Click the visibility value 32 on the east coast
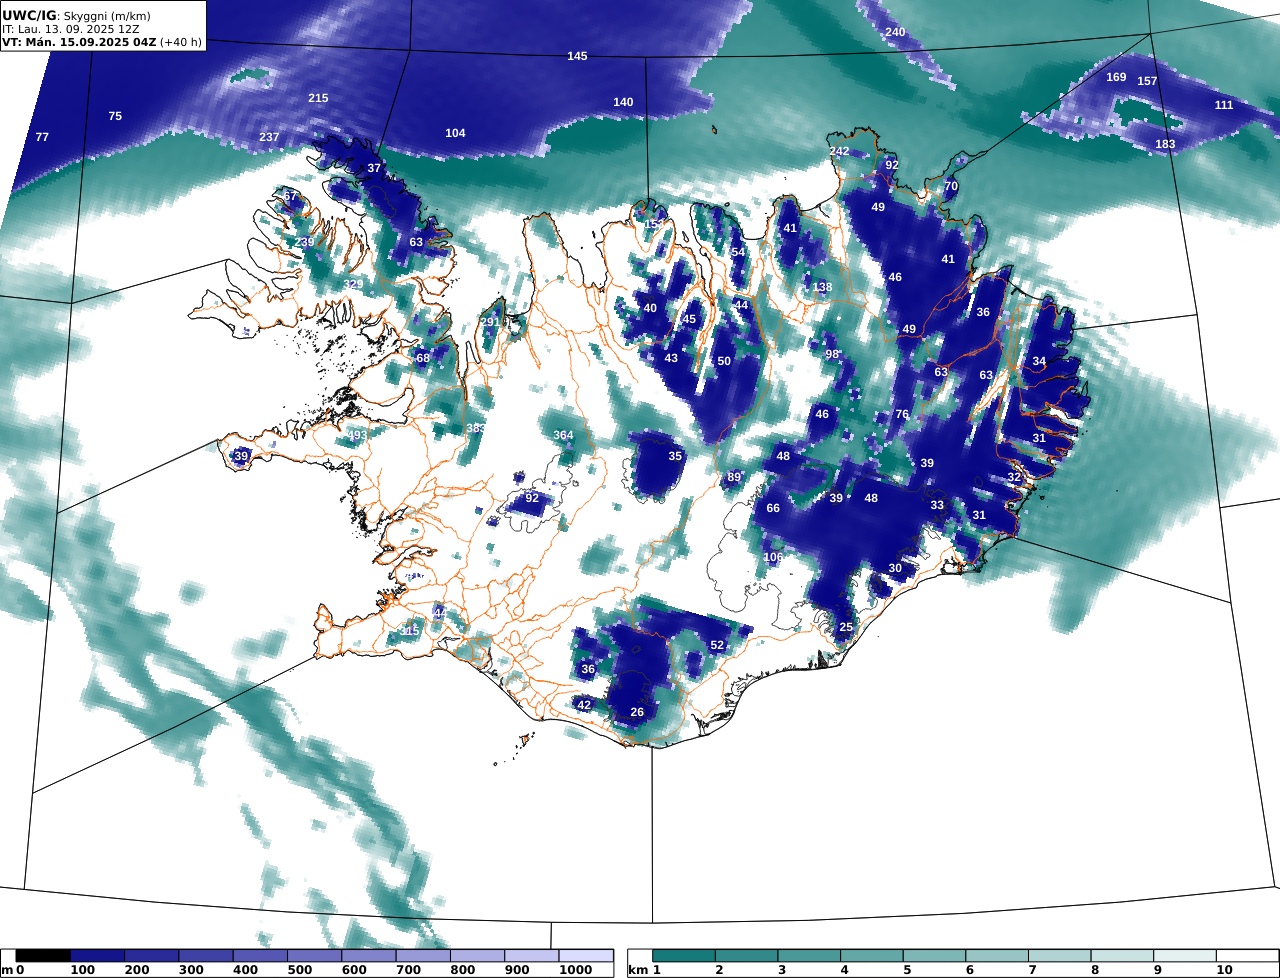This screenshot has width=1280, height=978. click(1014, 477)
